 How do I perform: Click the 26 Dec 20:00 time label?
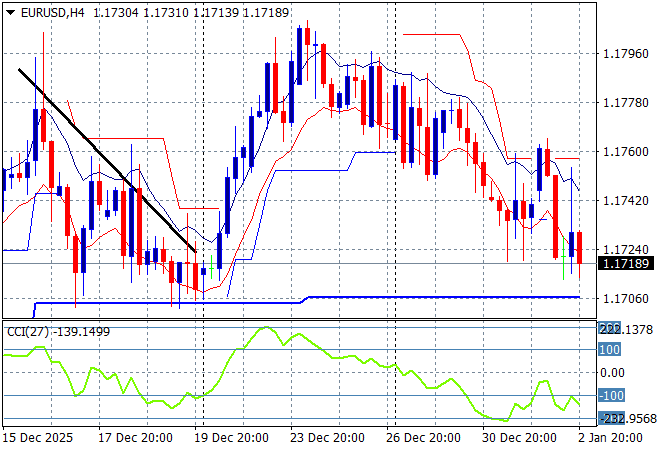click(424, 438)
